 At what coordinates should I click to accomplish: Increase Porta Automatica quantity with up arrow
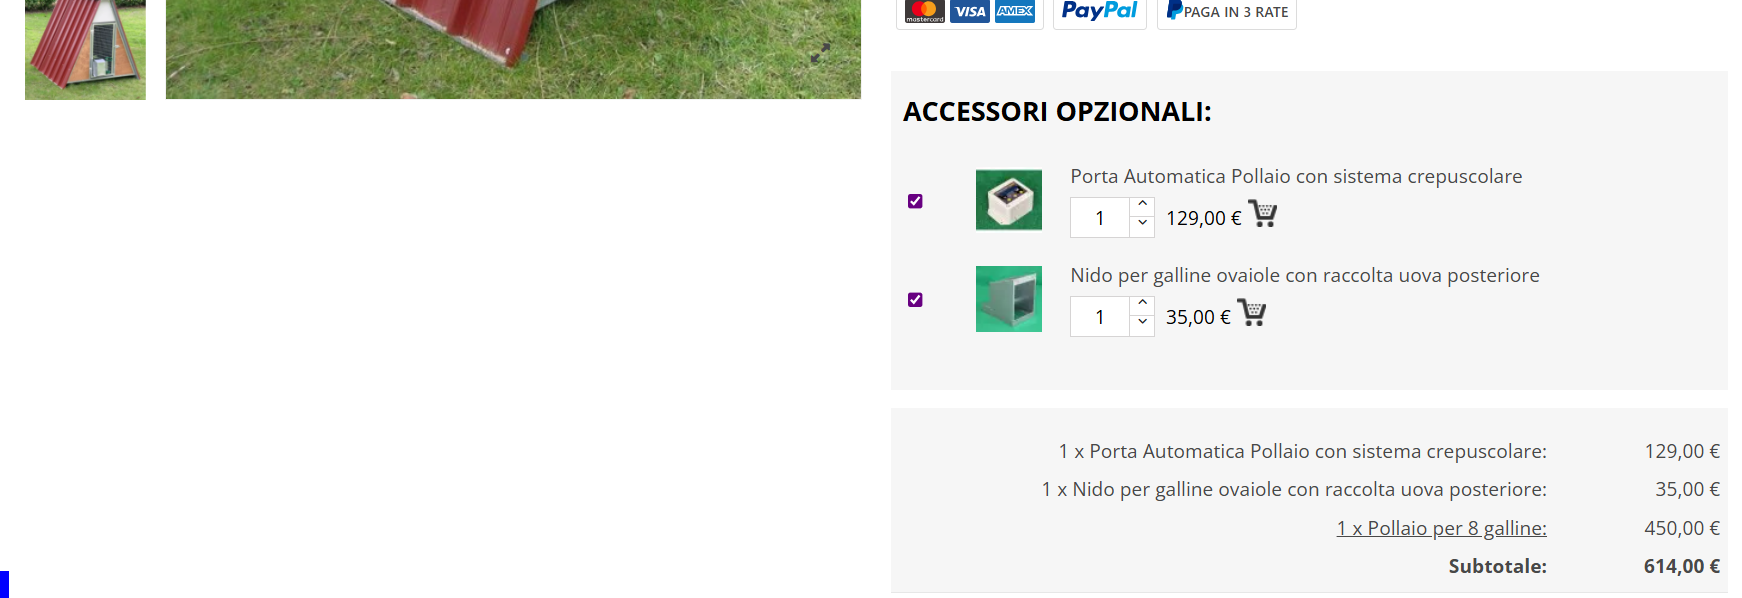point(1142,204)
